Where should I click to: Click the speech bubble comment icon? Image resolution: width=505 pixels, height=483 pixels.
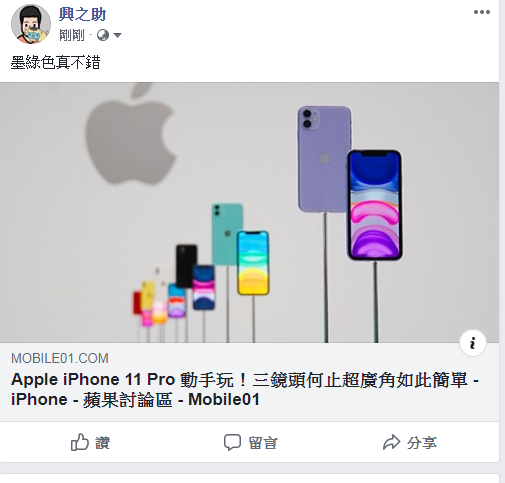click(232, 442)
